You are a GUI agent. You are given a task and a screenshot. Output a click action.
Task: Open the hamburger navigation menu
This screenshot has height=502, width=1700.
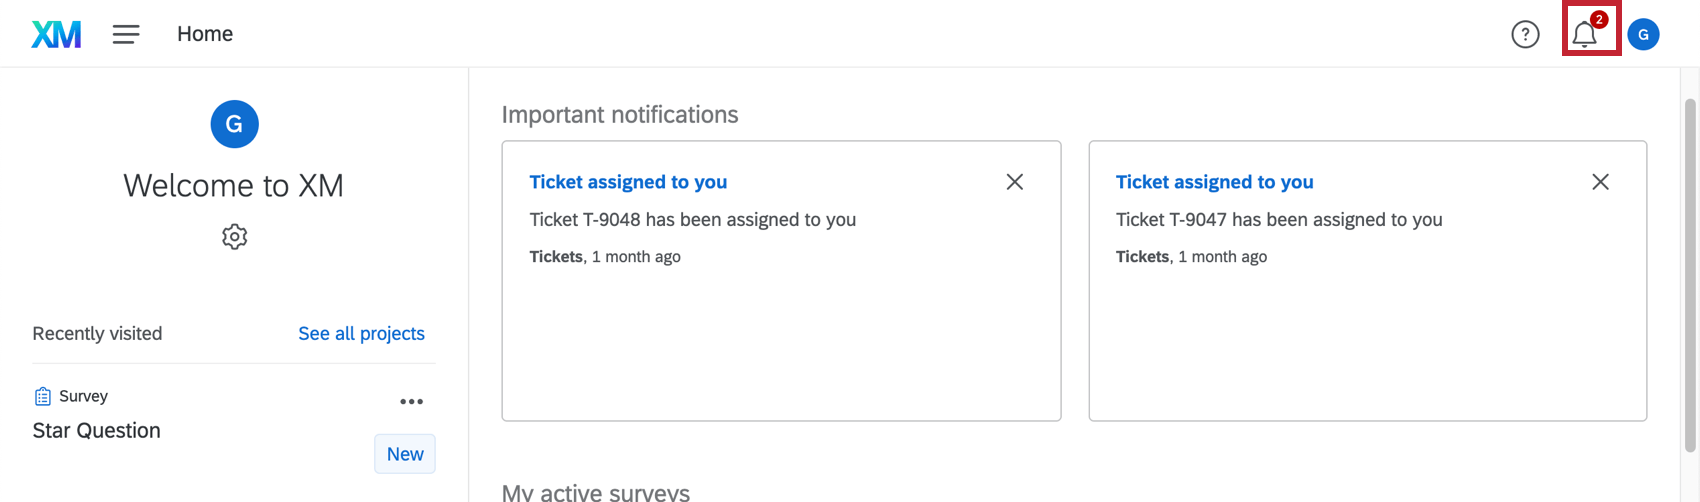click(x=126, y=34)
